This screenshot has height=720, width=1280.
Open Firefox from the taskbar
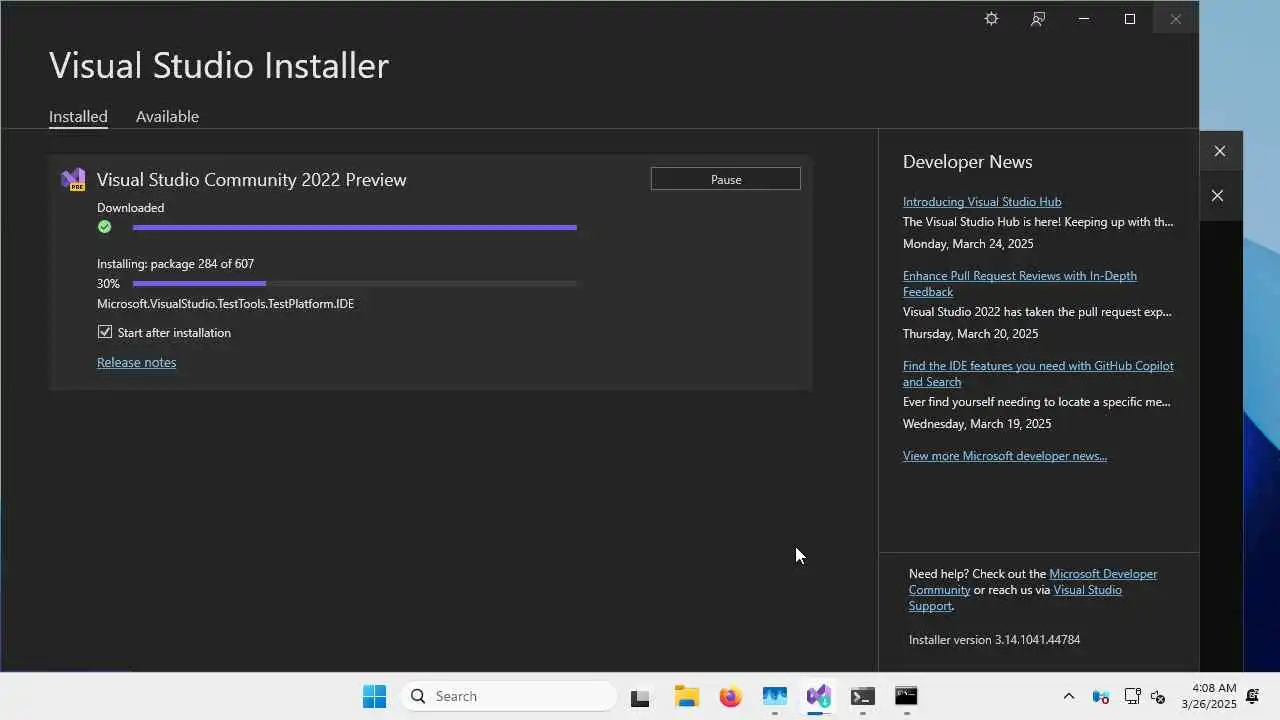coord(731,697)
